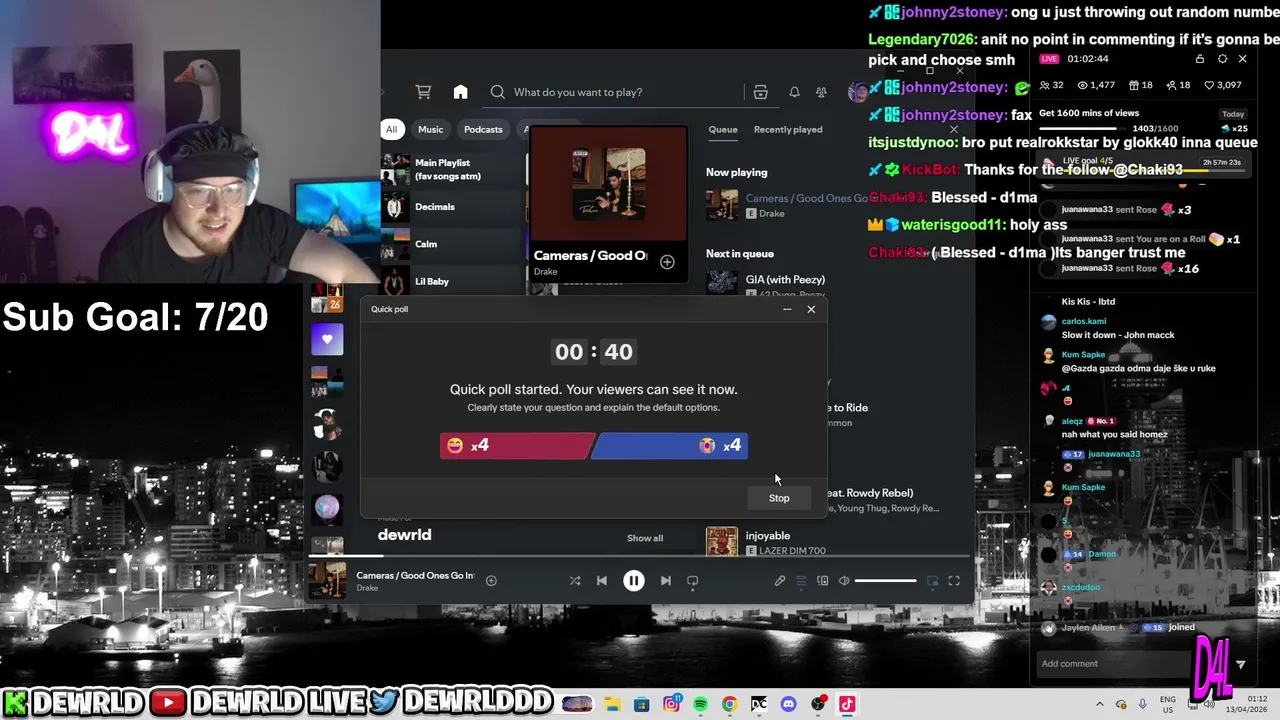Open the 'Lil Baby' library item

pyautogui.click(x=452, y=281)
